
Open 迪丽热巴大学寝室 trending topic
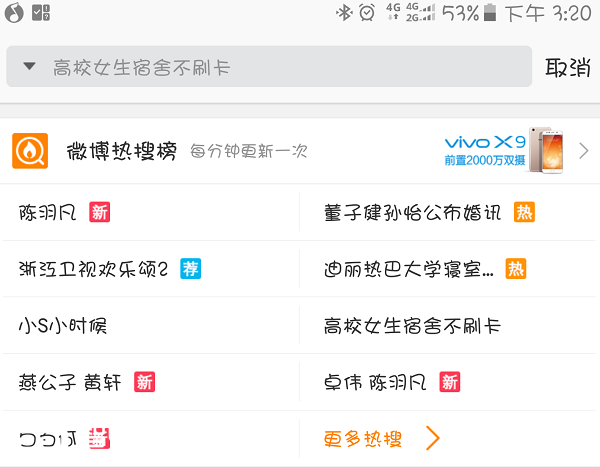pyautogui.click(x=409, y=269)
